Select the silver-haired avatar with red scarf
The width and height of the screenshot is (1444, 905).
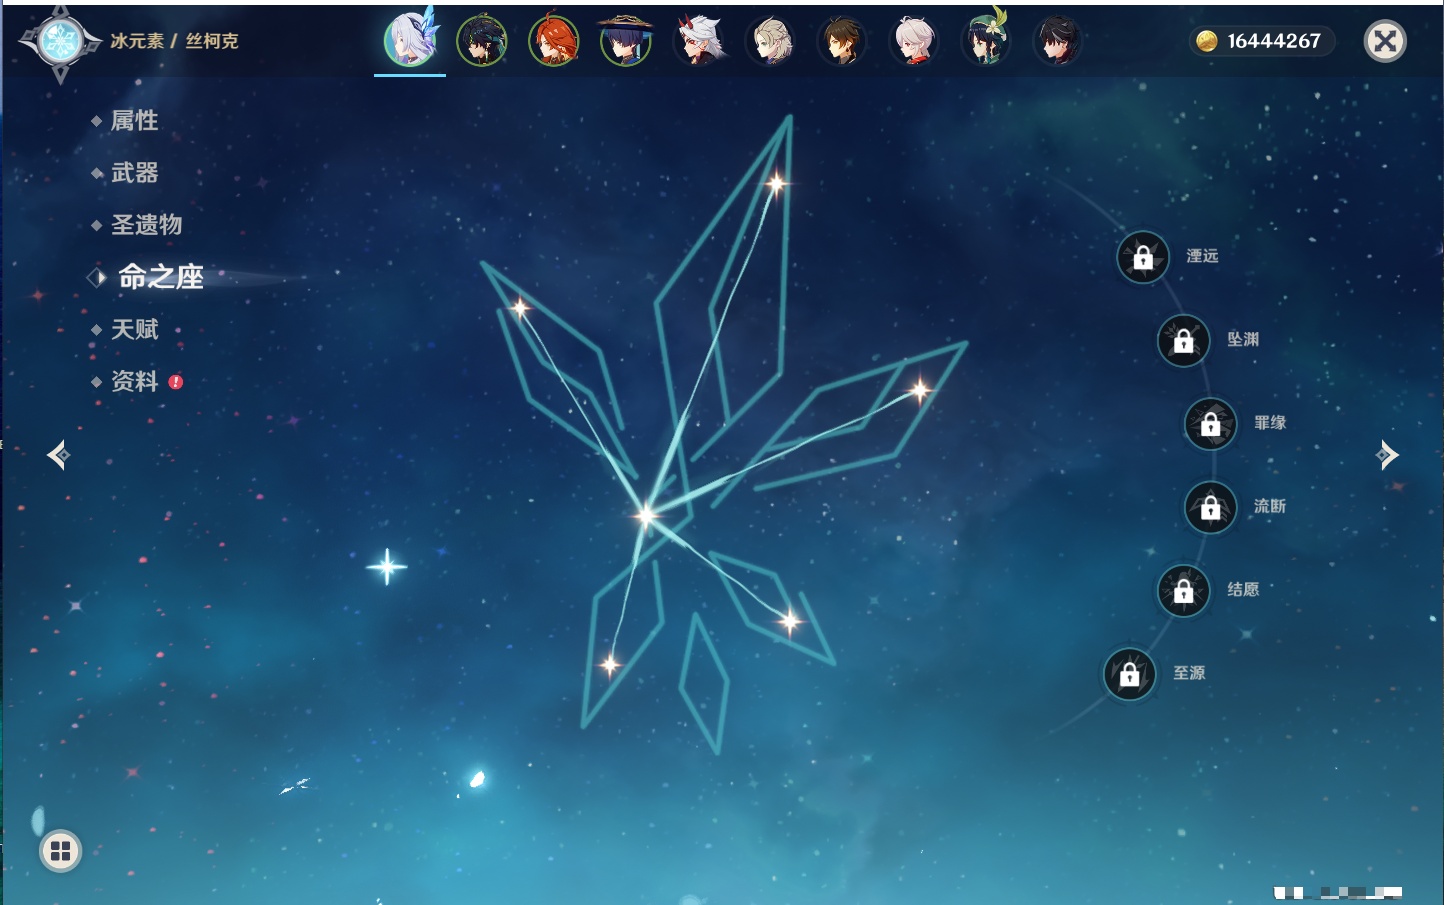pyautogui.click(x=914, y=42)
